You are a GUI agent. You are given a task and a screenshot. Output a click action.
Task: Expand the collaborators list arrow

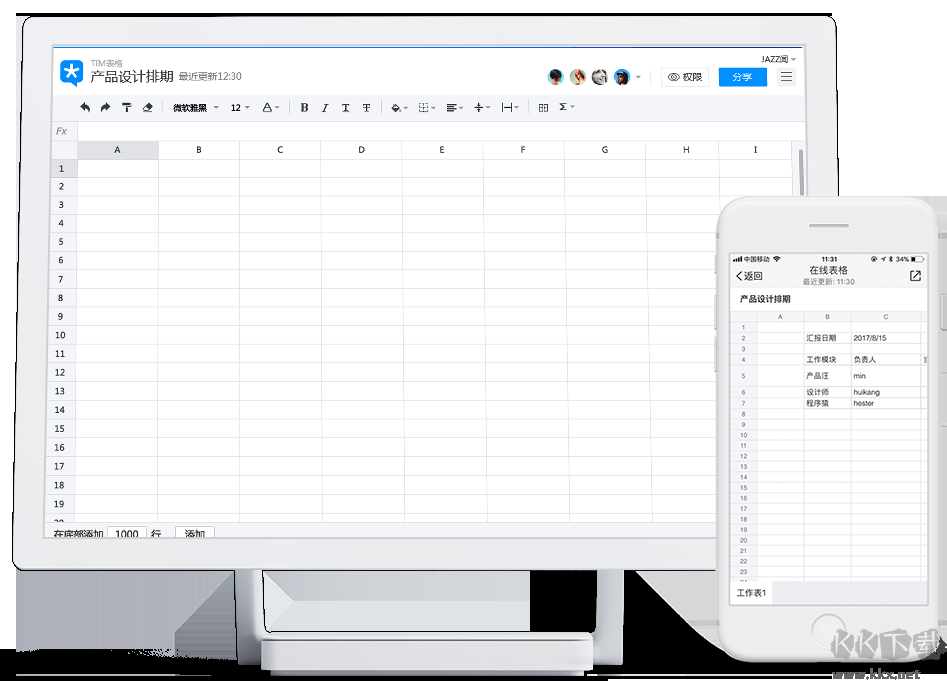point(638,77)
